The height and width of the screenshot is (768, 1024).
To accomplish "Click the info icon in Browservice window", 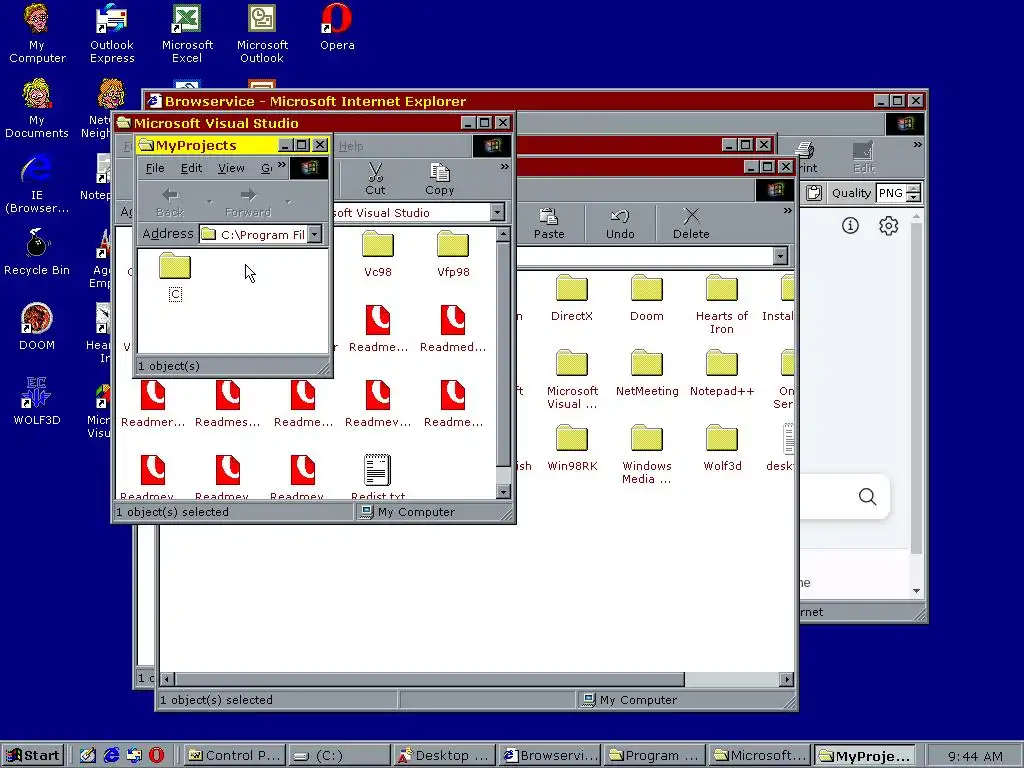I will pyautogui.click(x=850, y=226).
